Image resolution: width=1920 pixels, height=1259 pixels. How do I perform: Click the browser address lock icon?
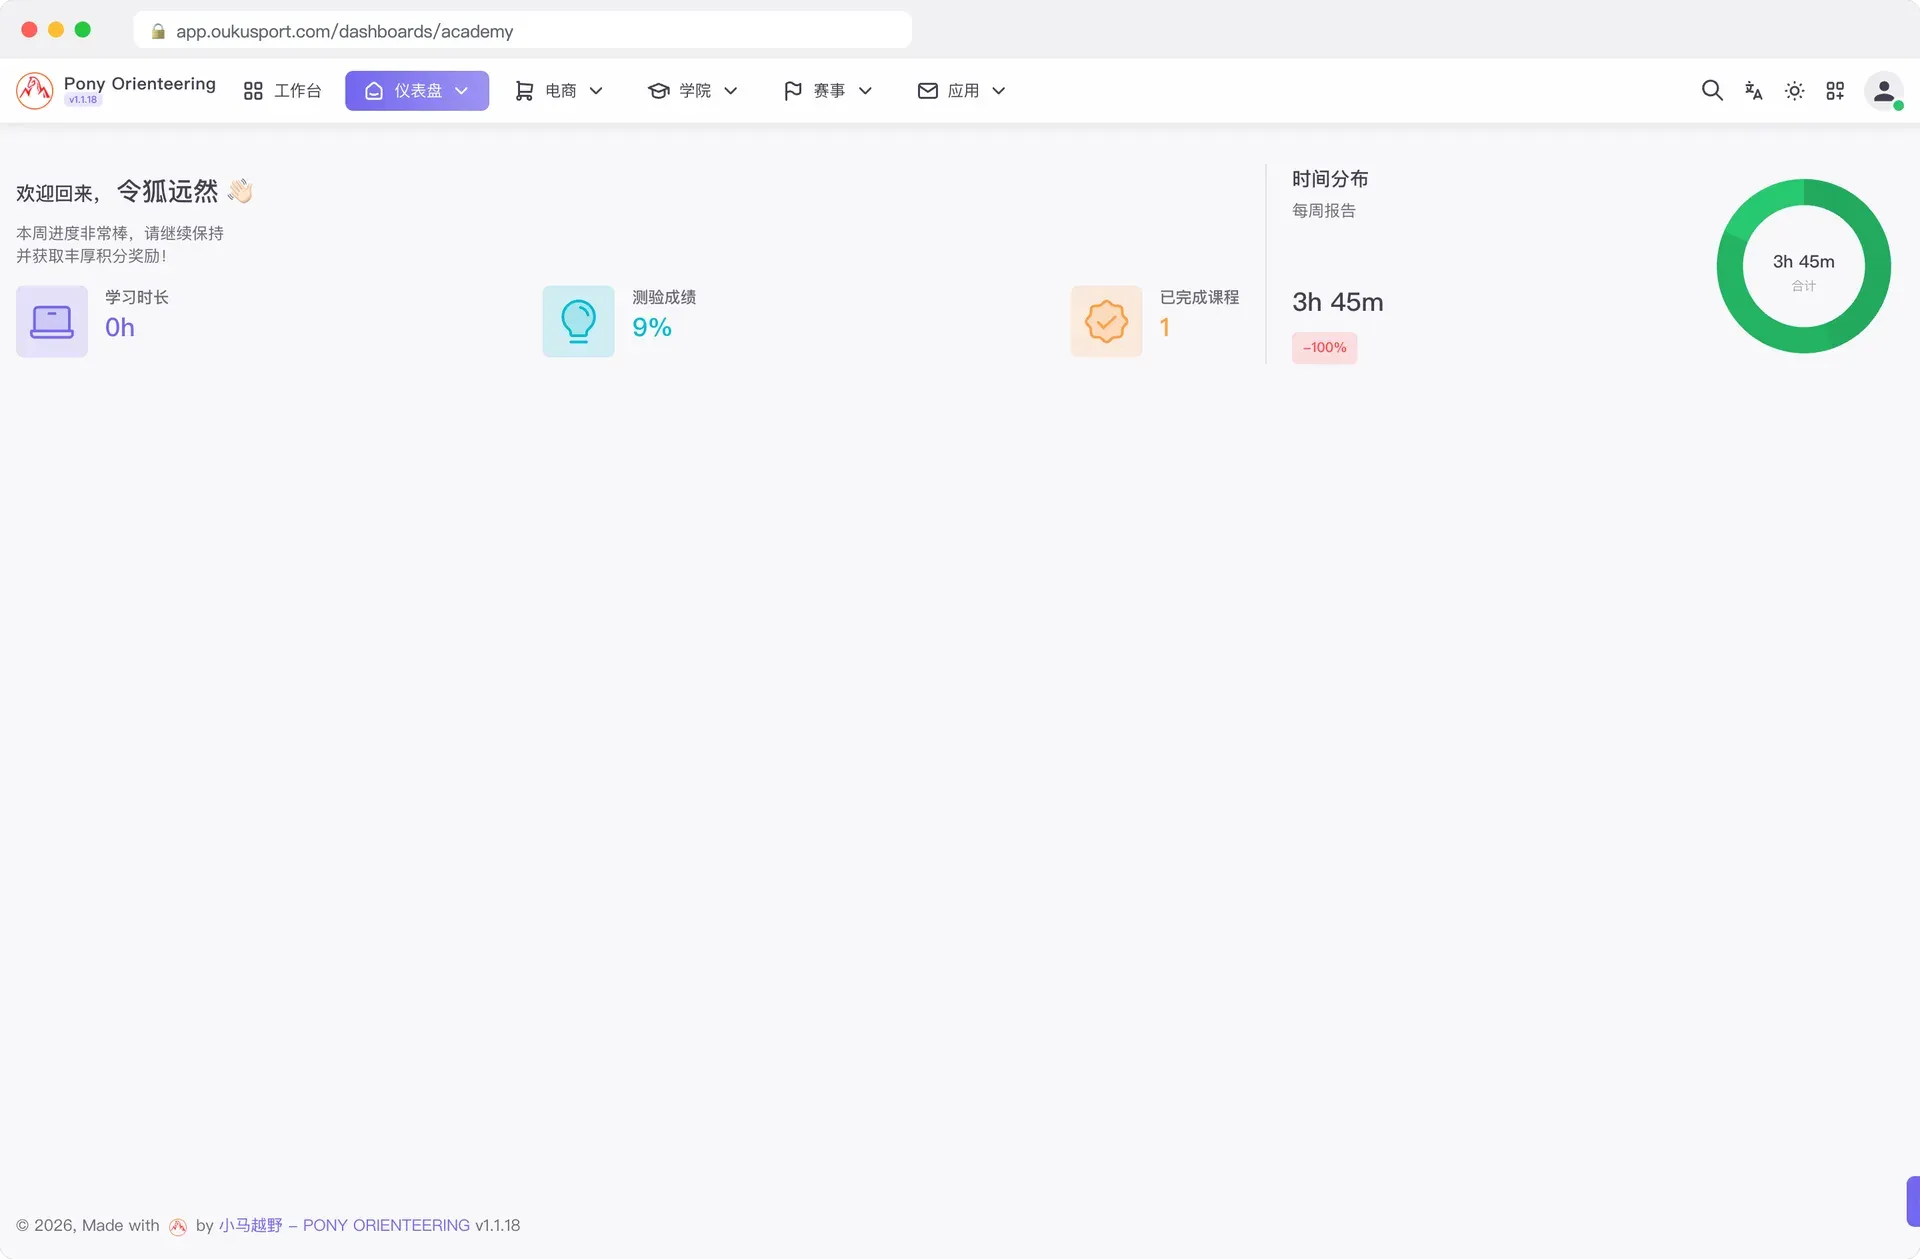(x=158, y=31)
